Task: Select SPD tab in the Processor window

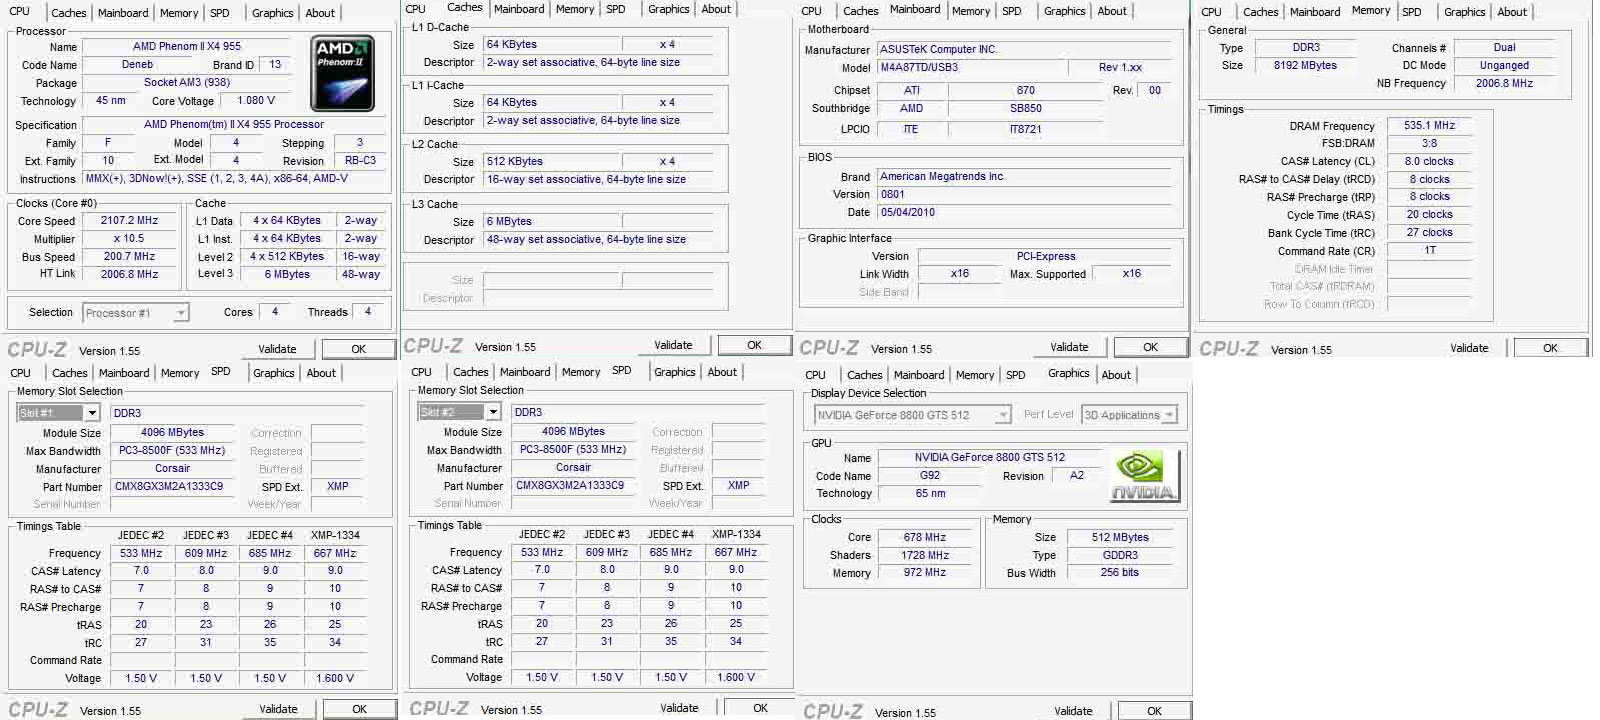Action: click(220, 13)
